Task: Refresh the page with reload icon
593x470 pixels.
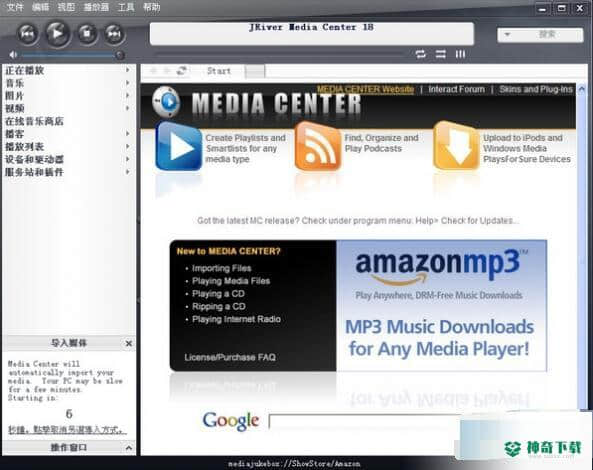Action: 182,71
